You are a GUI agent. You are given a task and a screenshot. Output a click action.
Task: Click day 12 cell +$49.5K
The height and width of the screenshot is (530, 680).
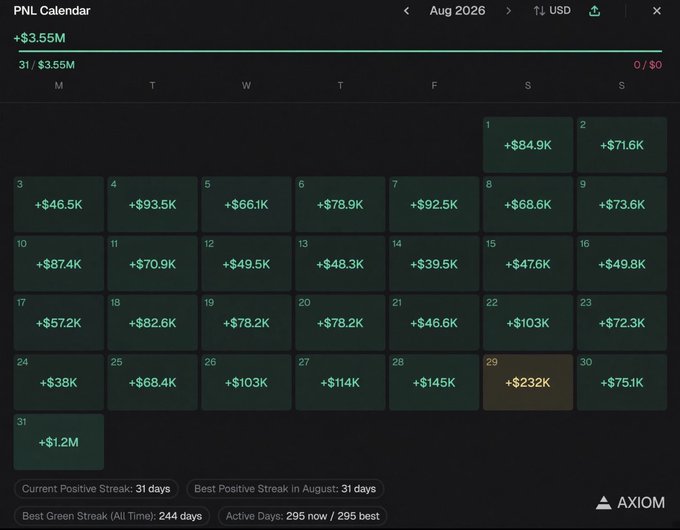(x=246, y=263)
